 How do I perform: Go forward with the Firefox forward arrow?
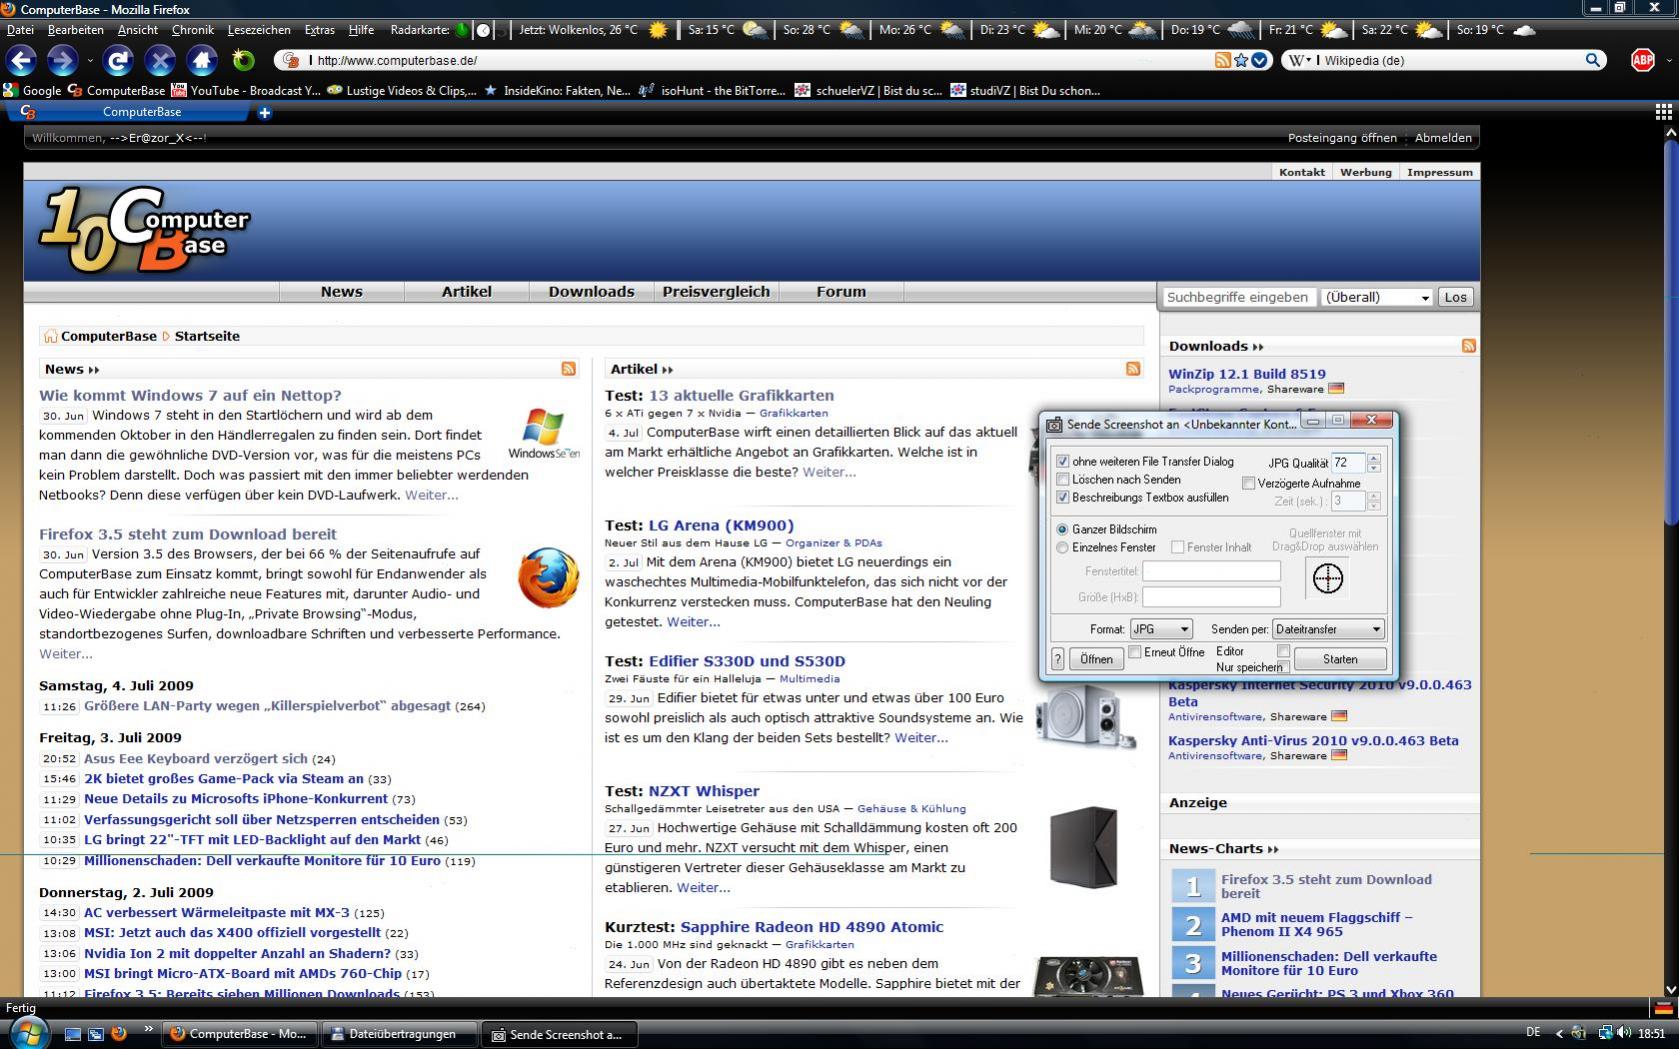tap(62, 60)
